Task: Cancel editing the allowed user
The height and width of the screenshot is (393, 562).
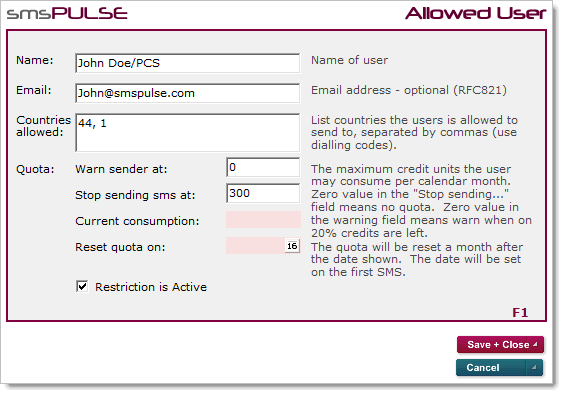Action: (x=491, y=368)
